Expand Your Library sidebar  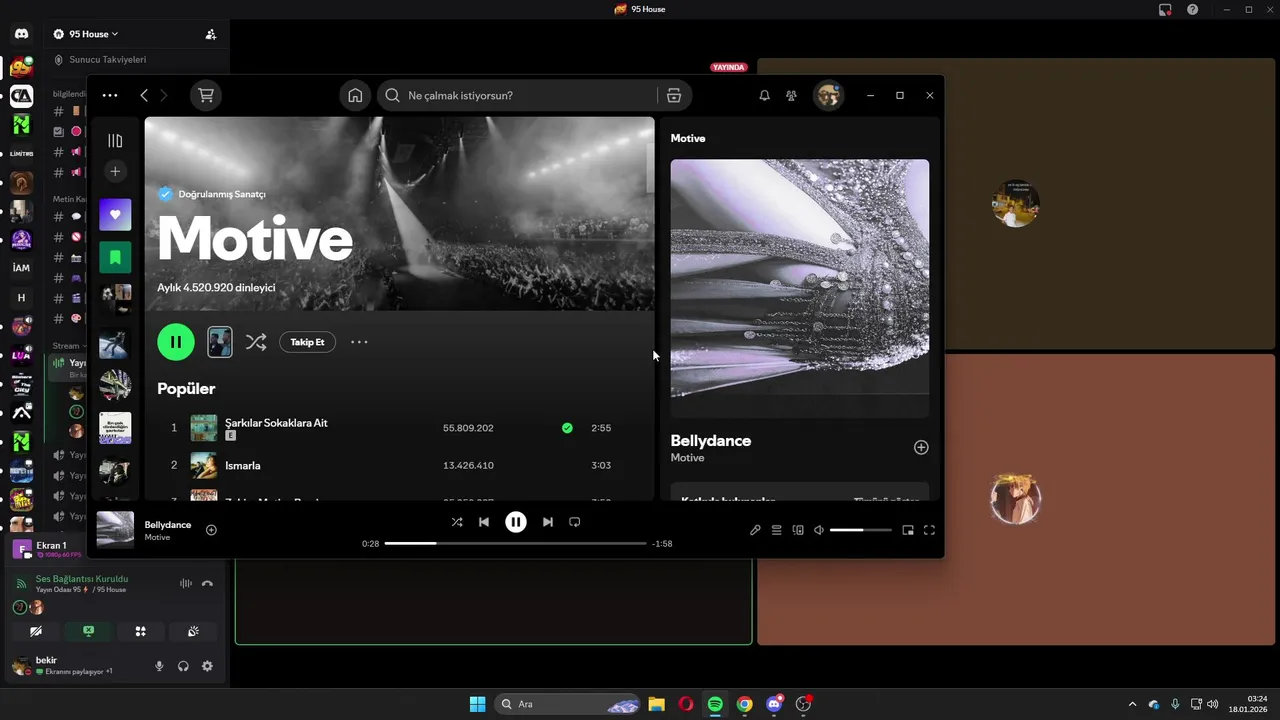point(115,141)
